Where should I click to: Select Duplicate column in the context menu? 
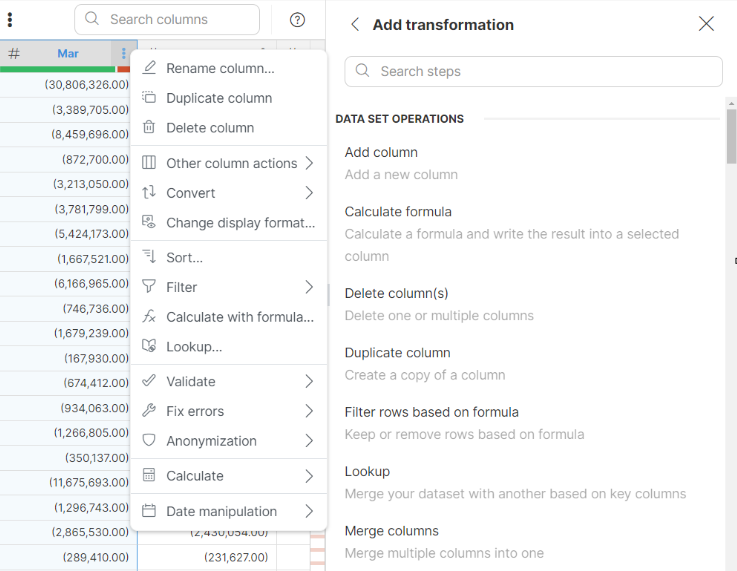228,98
